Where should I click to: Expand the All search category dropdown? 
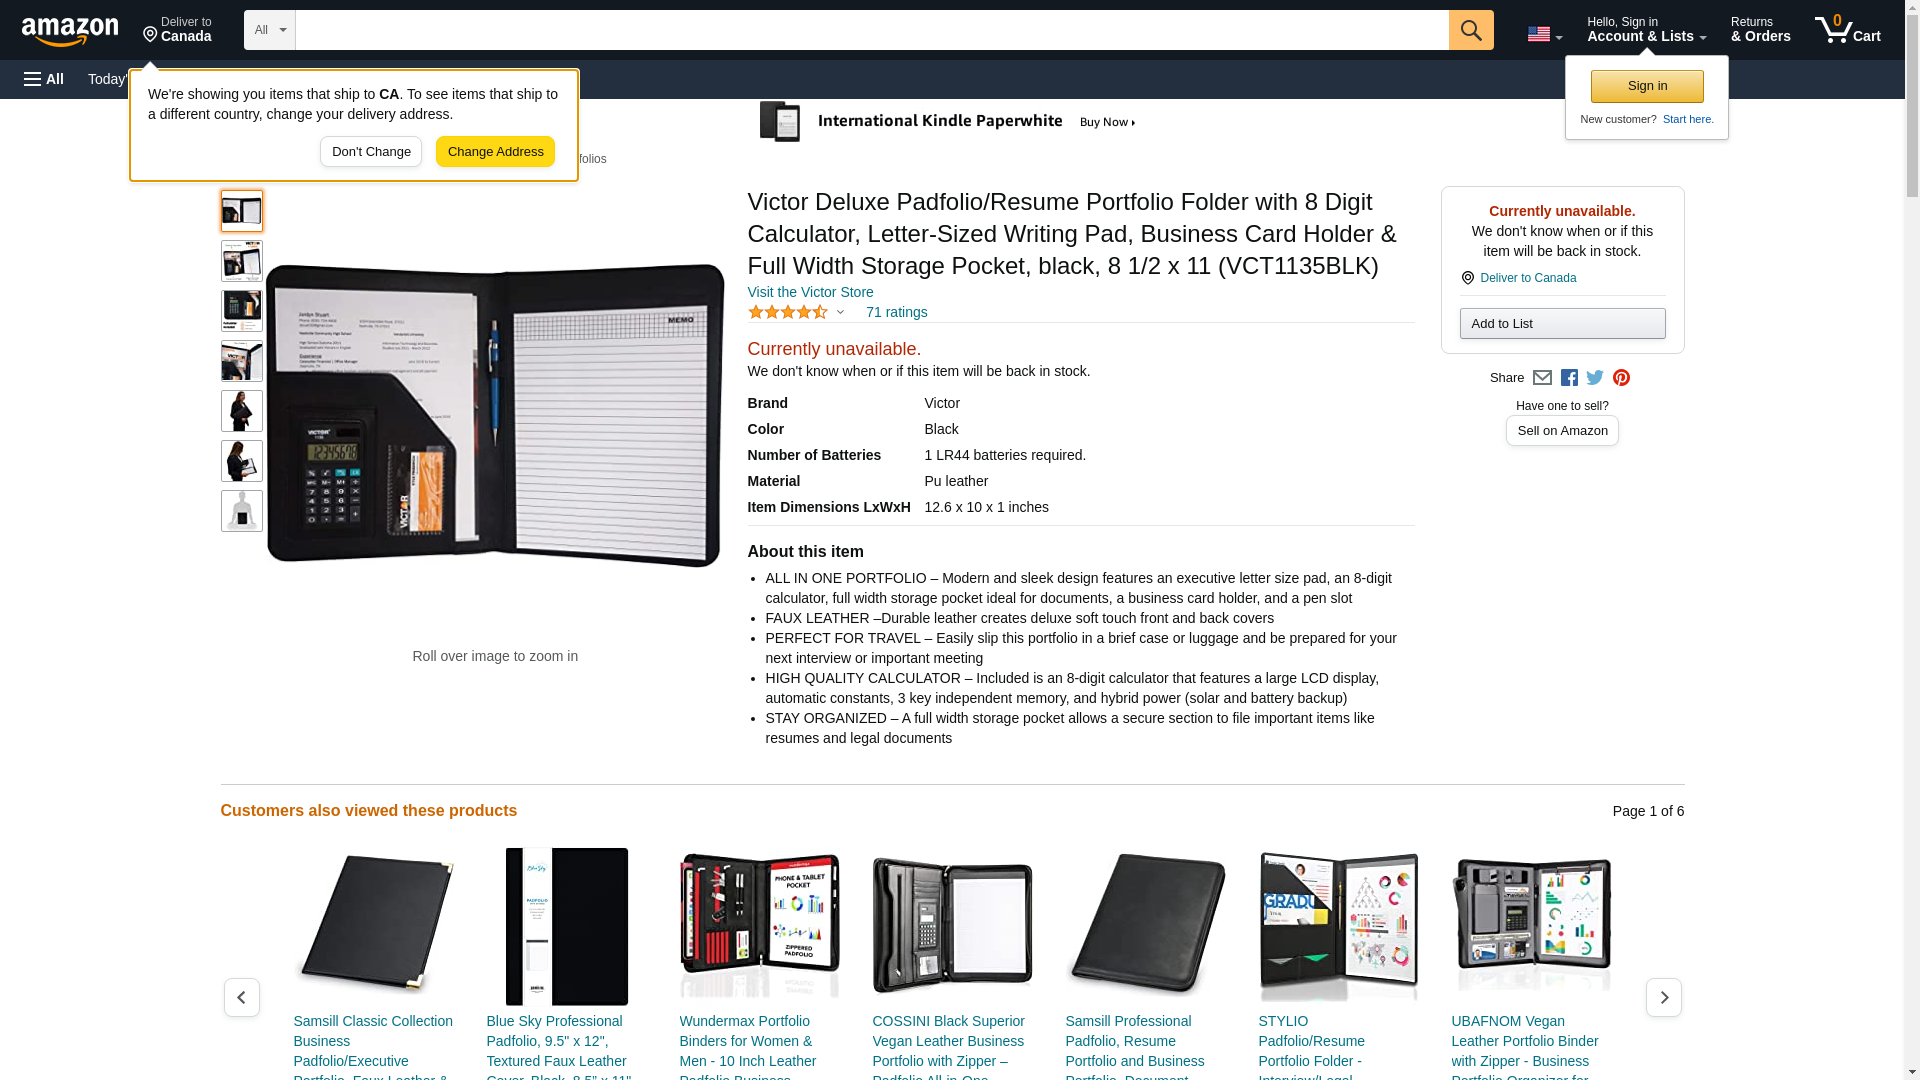[270, 30]
